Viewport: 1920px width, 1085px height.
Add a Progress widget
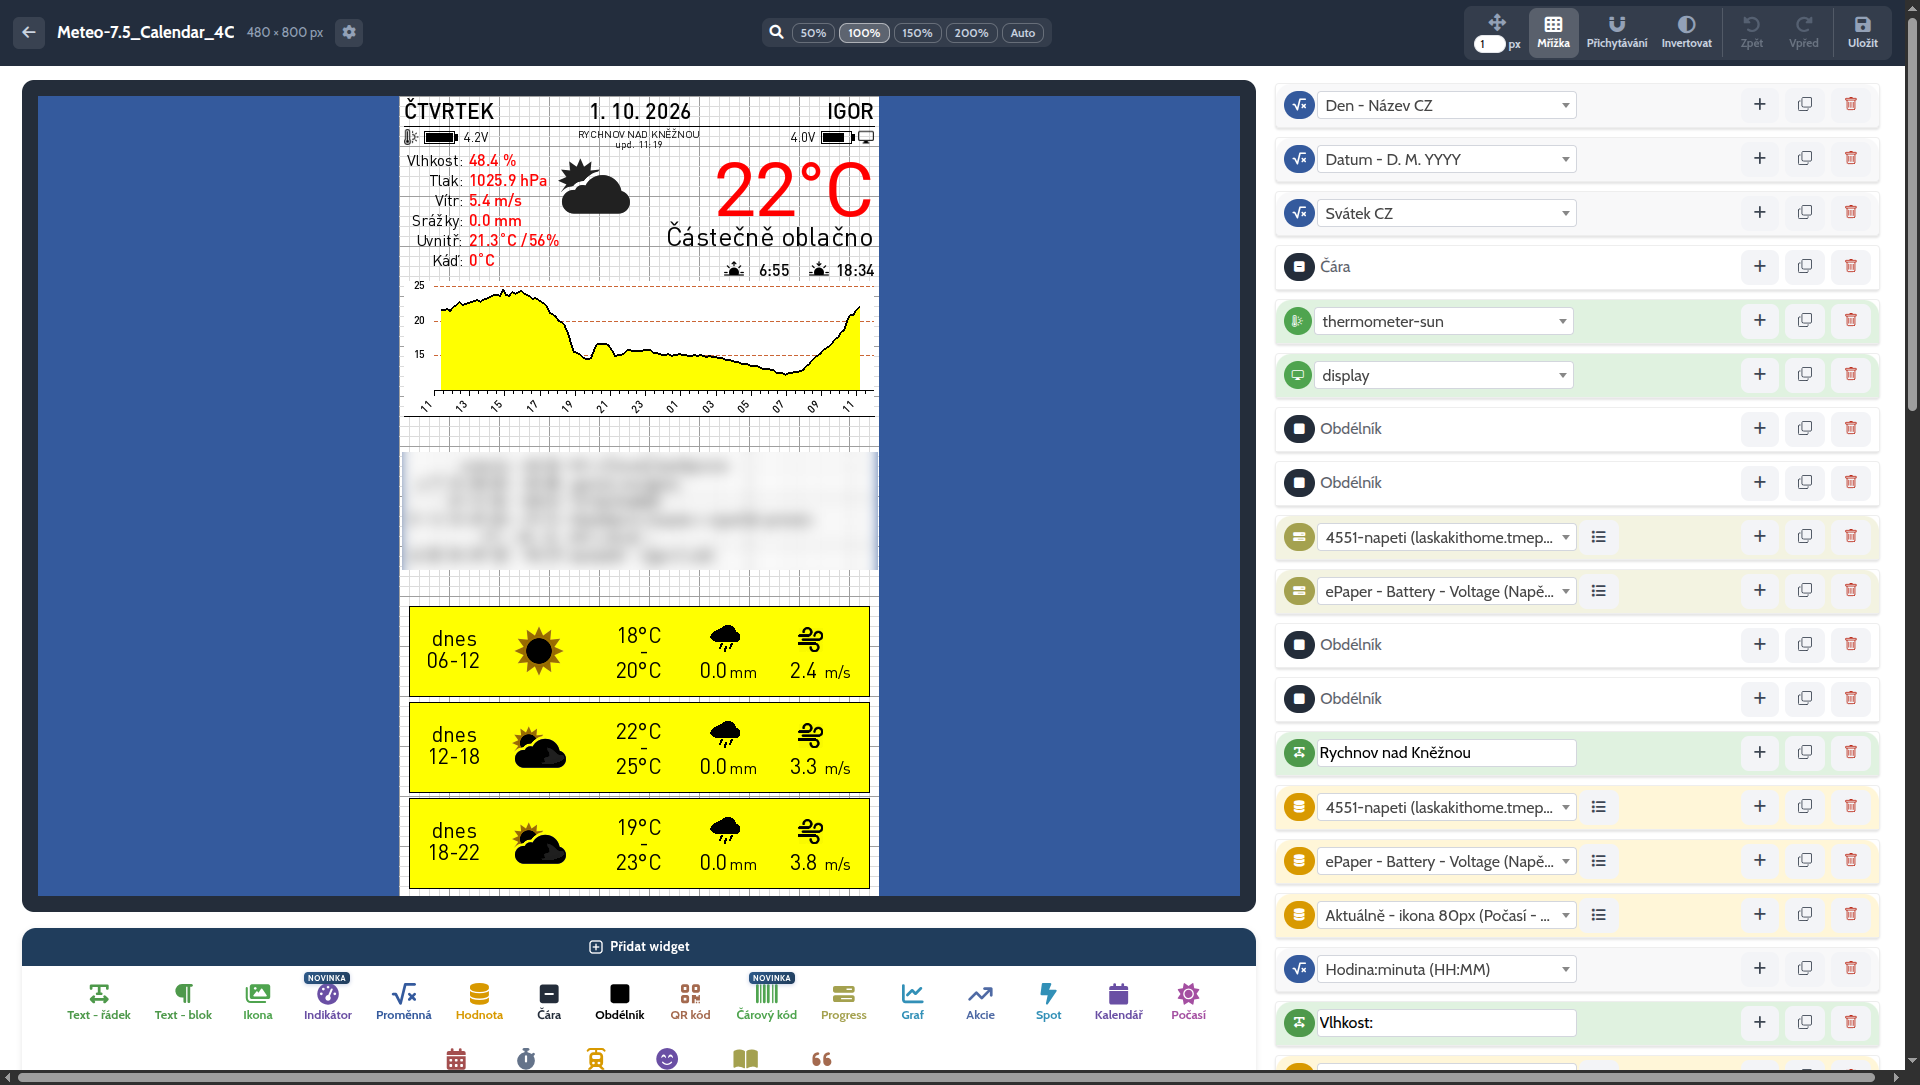tap(843, 1001)
